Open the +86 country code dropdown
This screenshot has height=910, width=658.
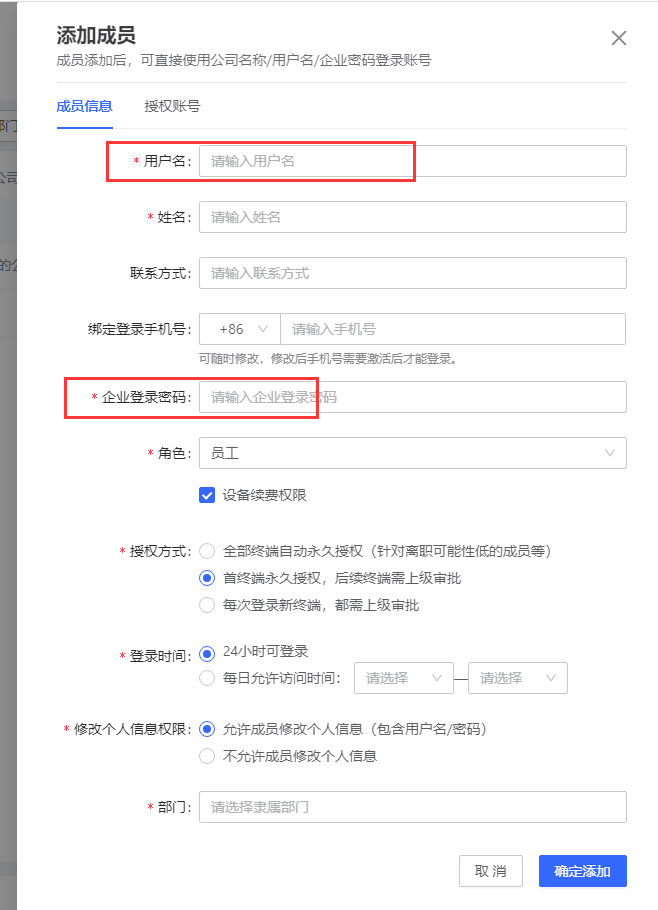point(240,329)
